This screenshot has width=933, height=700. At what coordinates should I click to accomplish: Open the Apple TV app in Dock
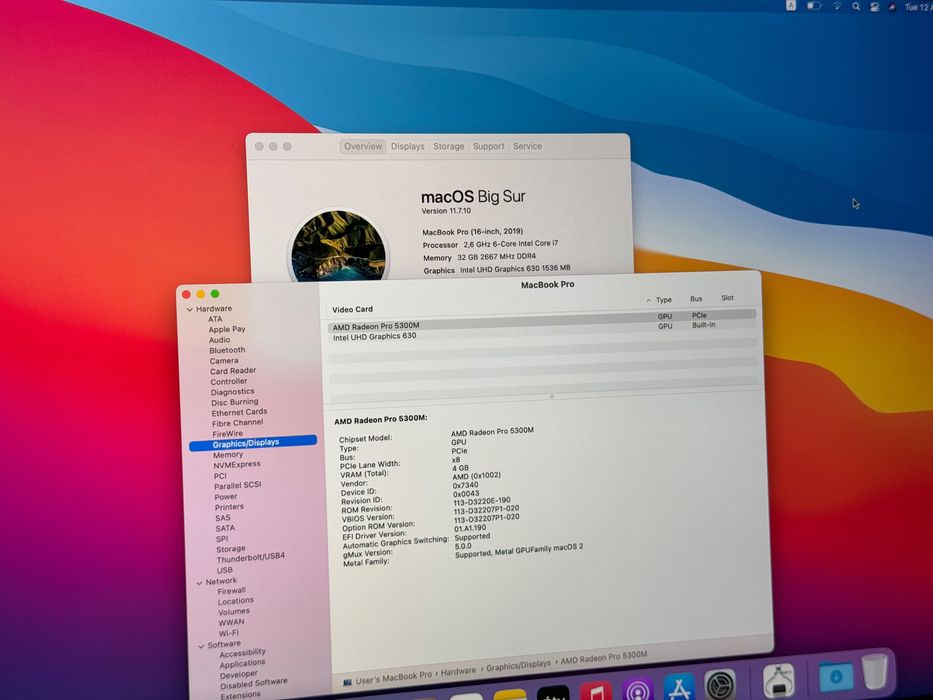(x=553, y=694)
